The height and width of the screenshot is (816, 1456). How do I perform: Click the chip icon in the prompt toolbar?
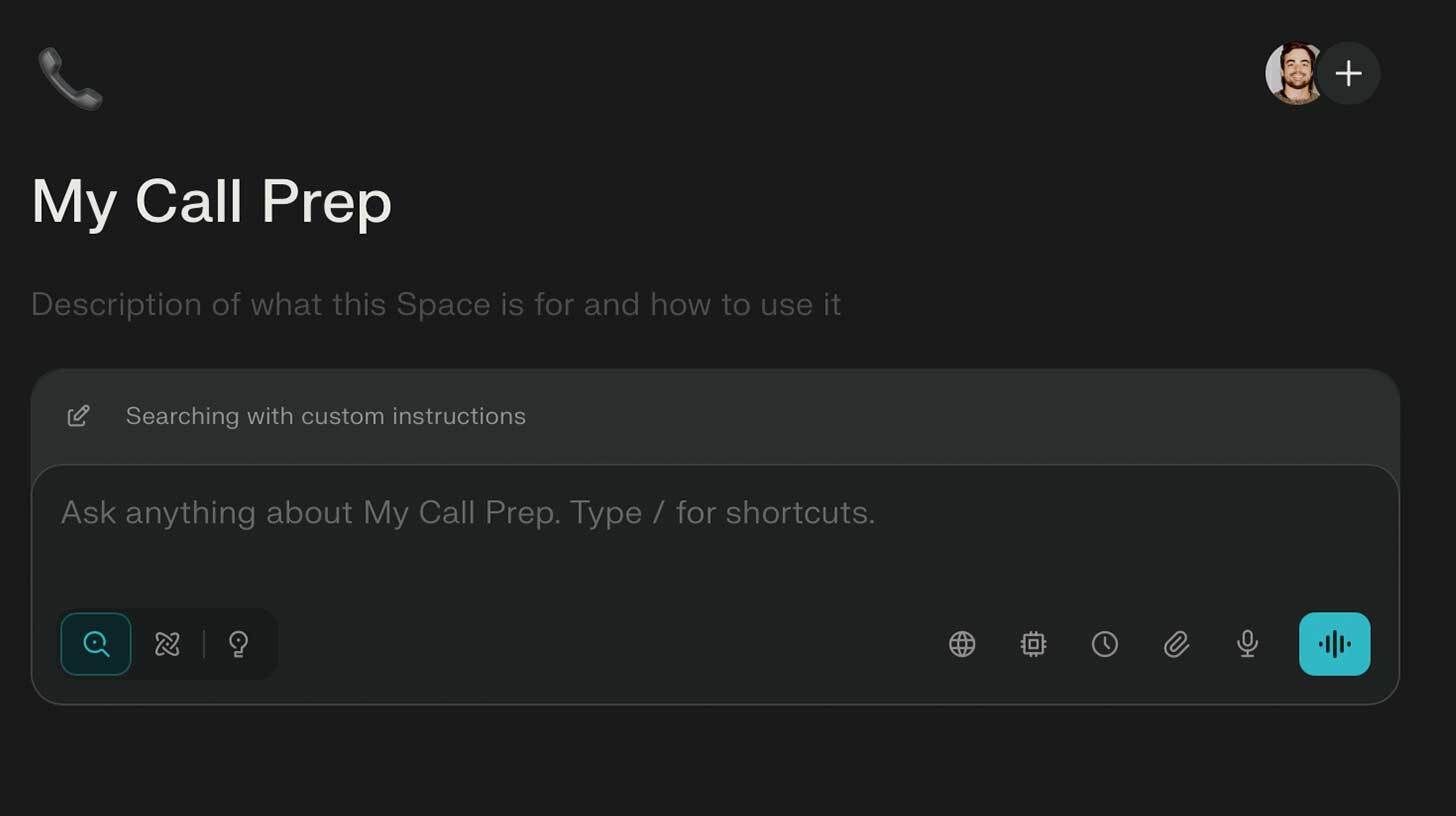[x=1033, y=644]
